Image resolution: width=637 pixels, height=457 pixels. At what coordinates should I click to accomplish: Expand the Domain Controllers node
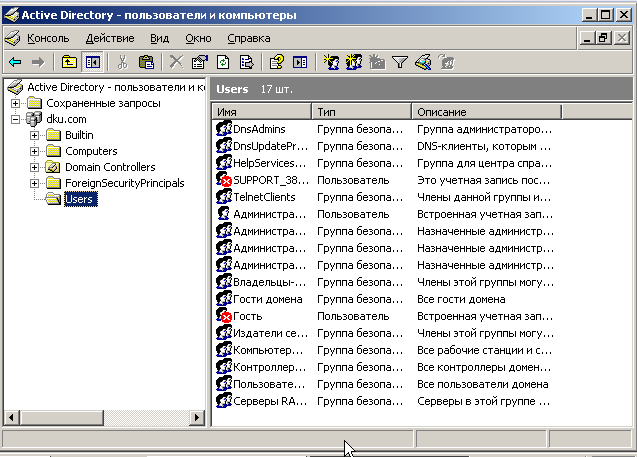tap(35, 167)
